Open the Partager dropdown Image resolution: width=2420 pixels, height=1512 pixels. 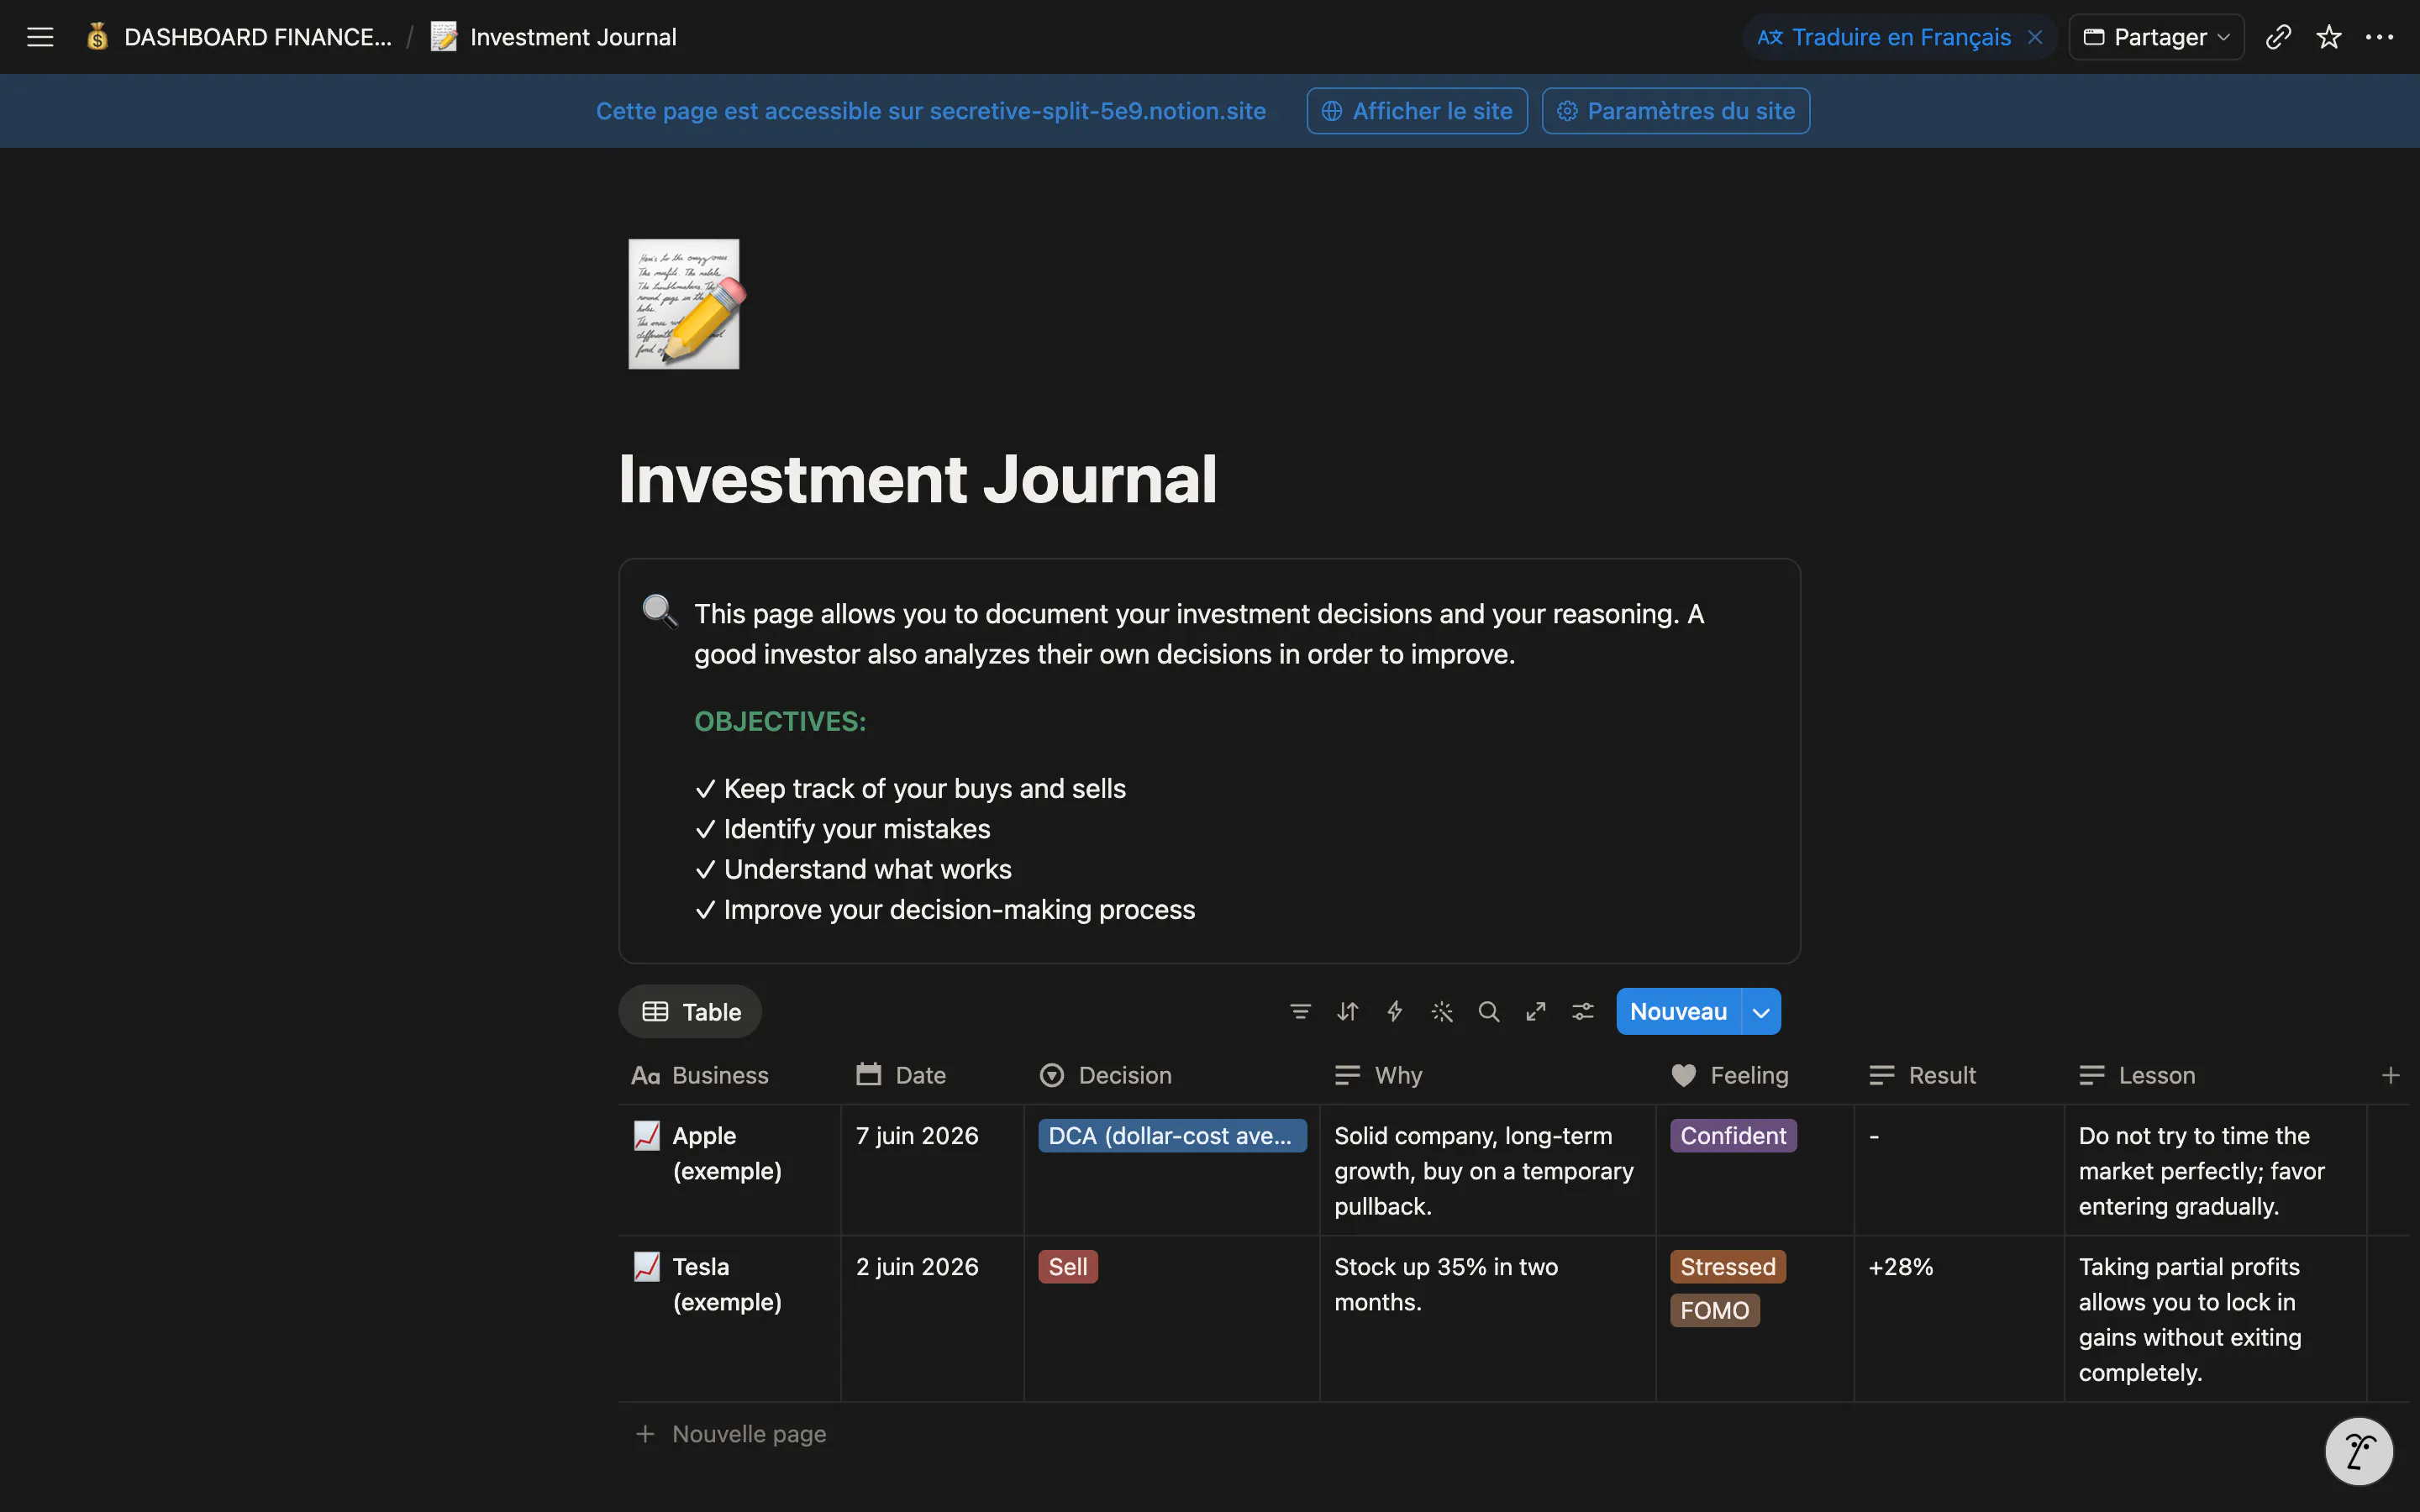point(2156,37)
